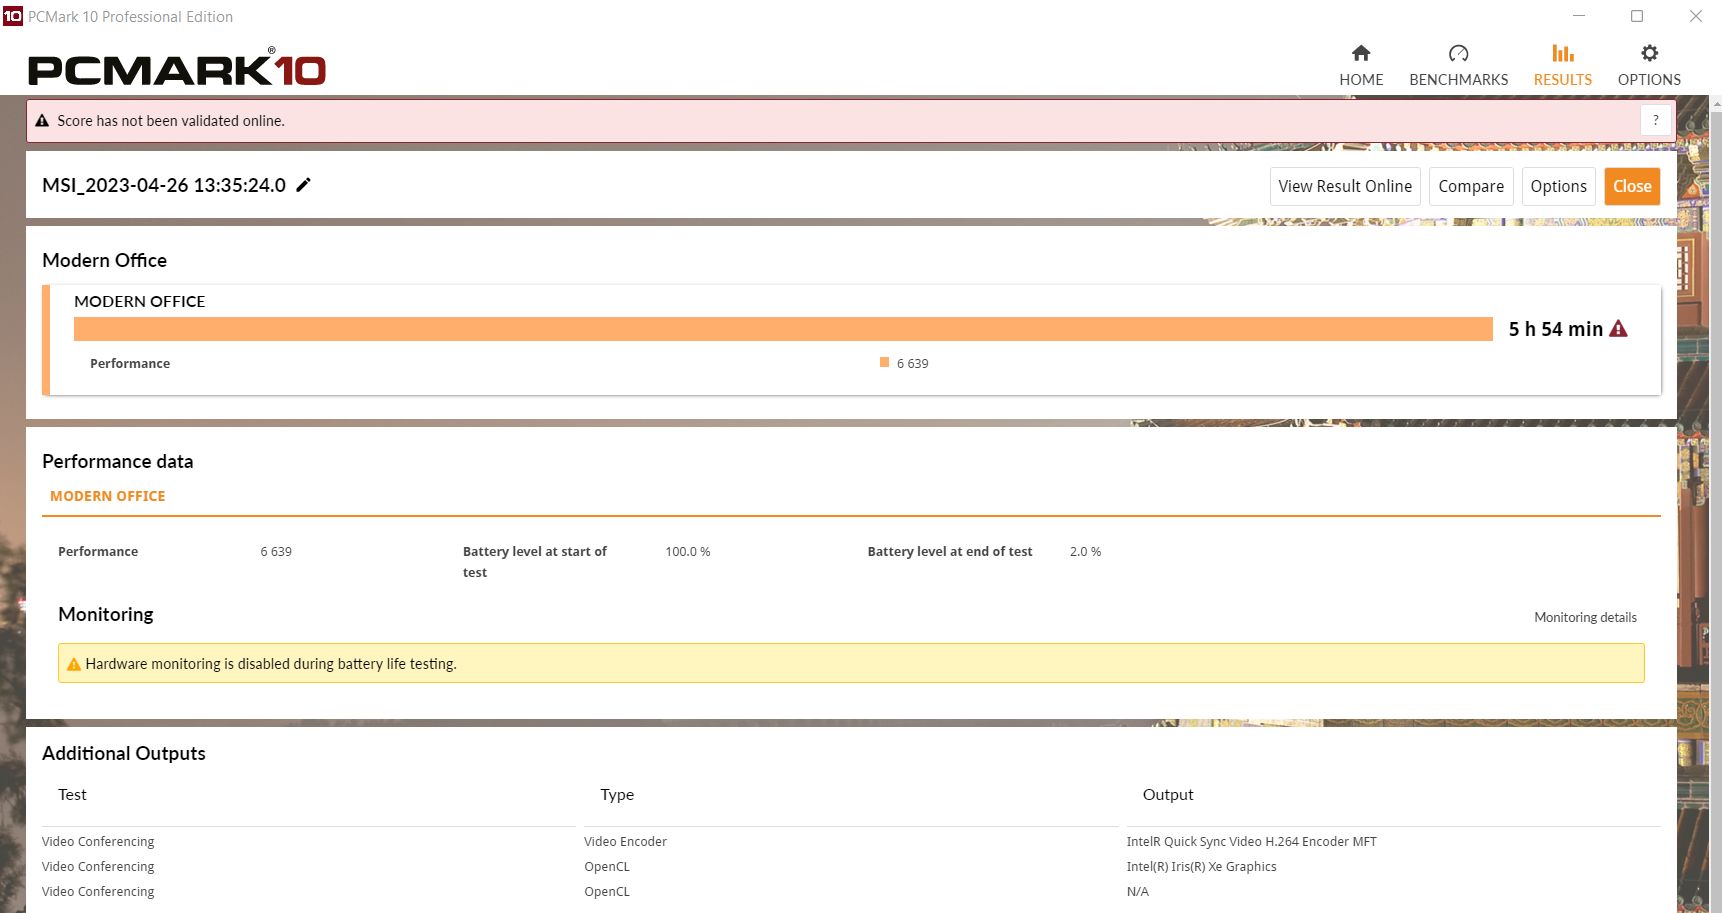Open the OPTIONS section

[x=1649, y=66]
